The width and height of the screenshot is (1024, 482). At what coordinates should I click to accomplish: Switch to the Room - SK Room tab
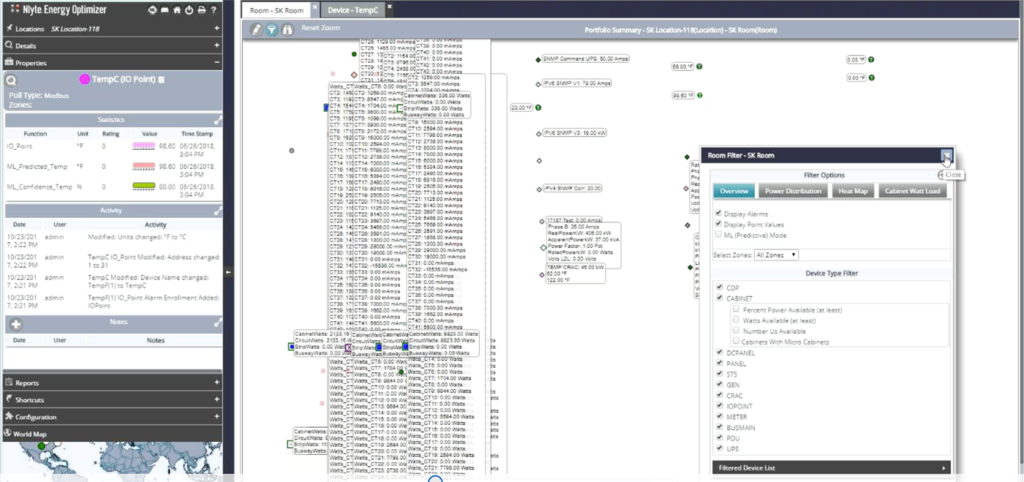click(277, 10)
